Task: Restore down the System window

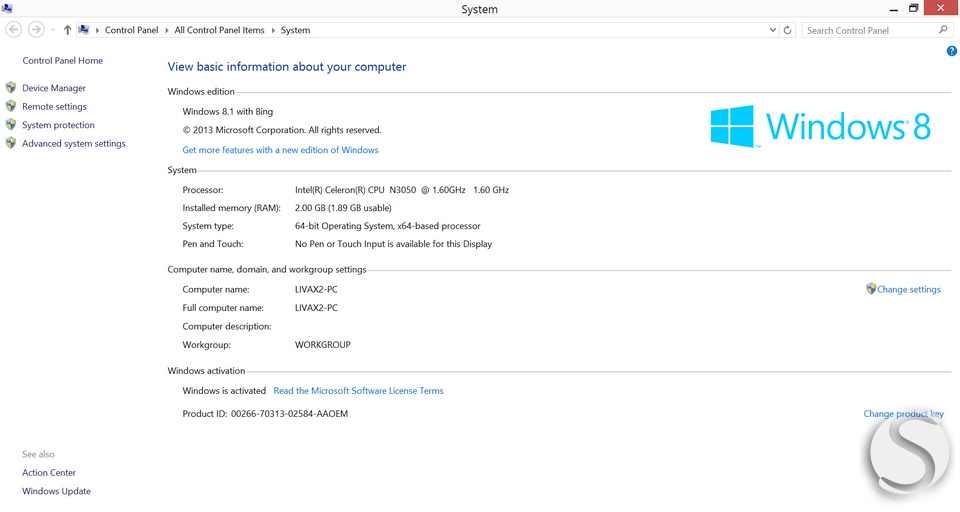Action: (x=913, y=9)
